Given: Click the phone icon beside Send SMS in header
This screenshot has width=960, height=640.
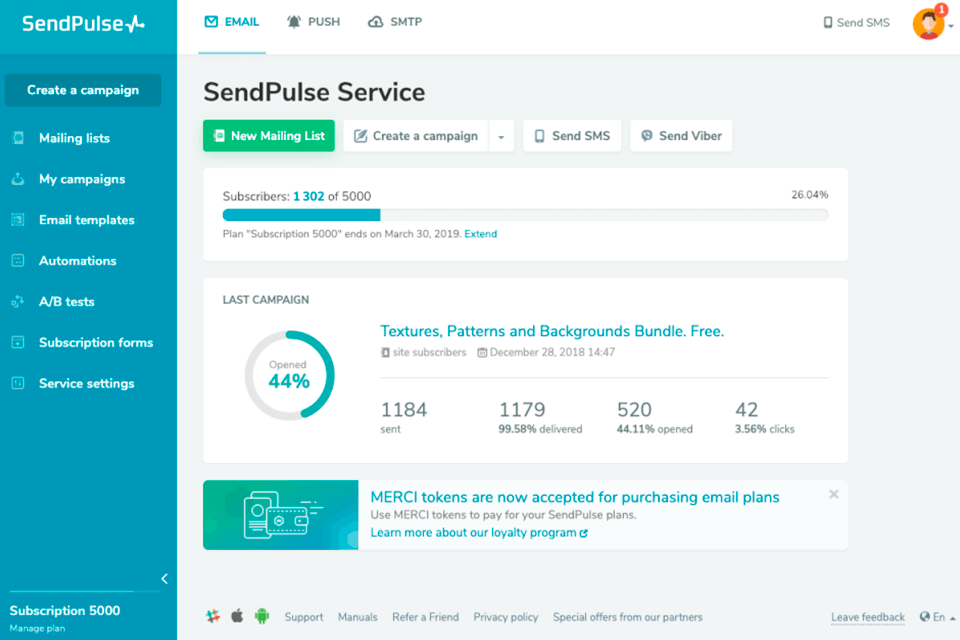Looking at the screenshot, I should pos(828,23).
